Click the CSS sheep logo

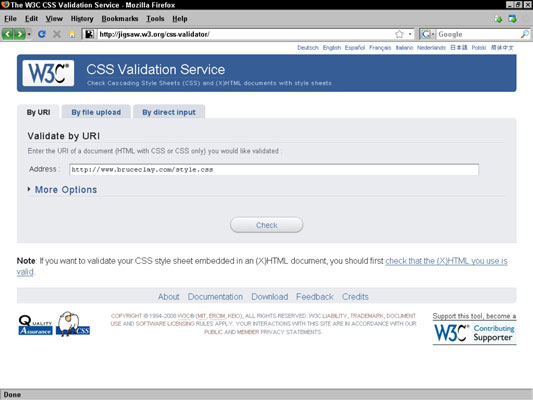pos(73,324)
